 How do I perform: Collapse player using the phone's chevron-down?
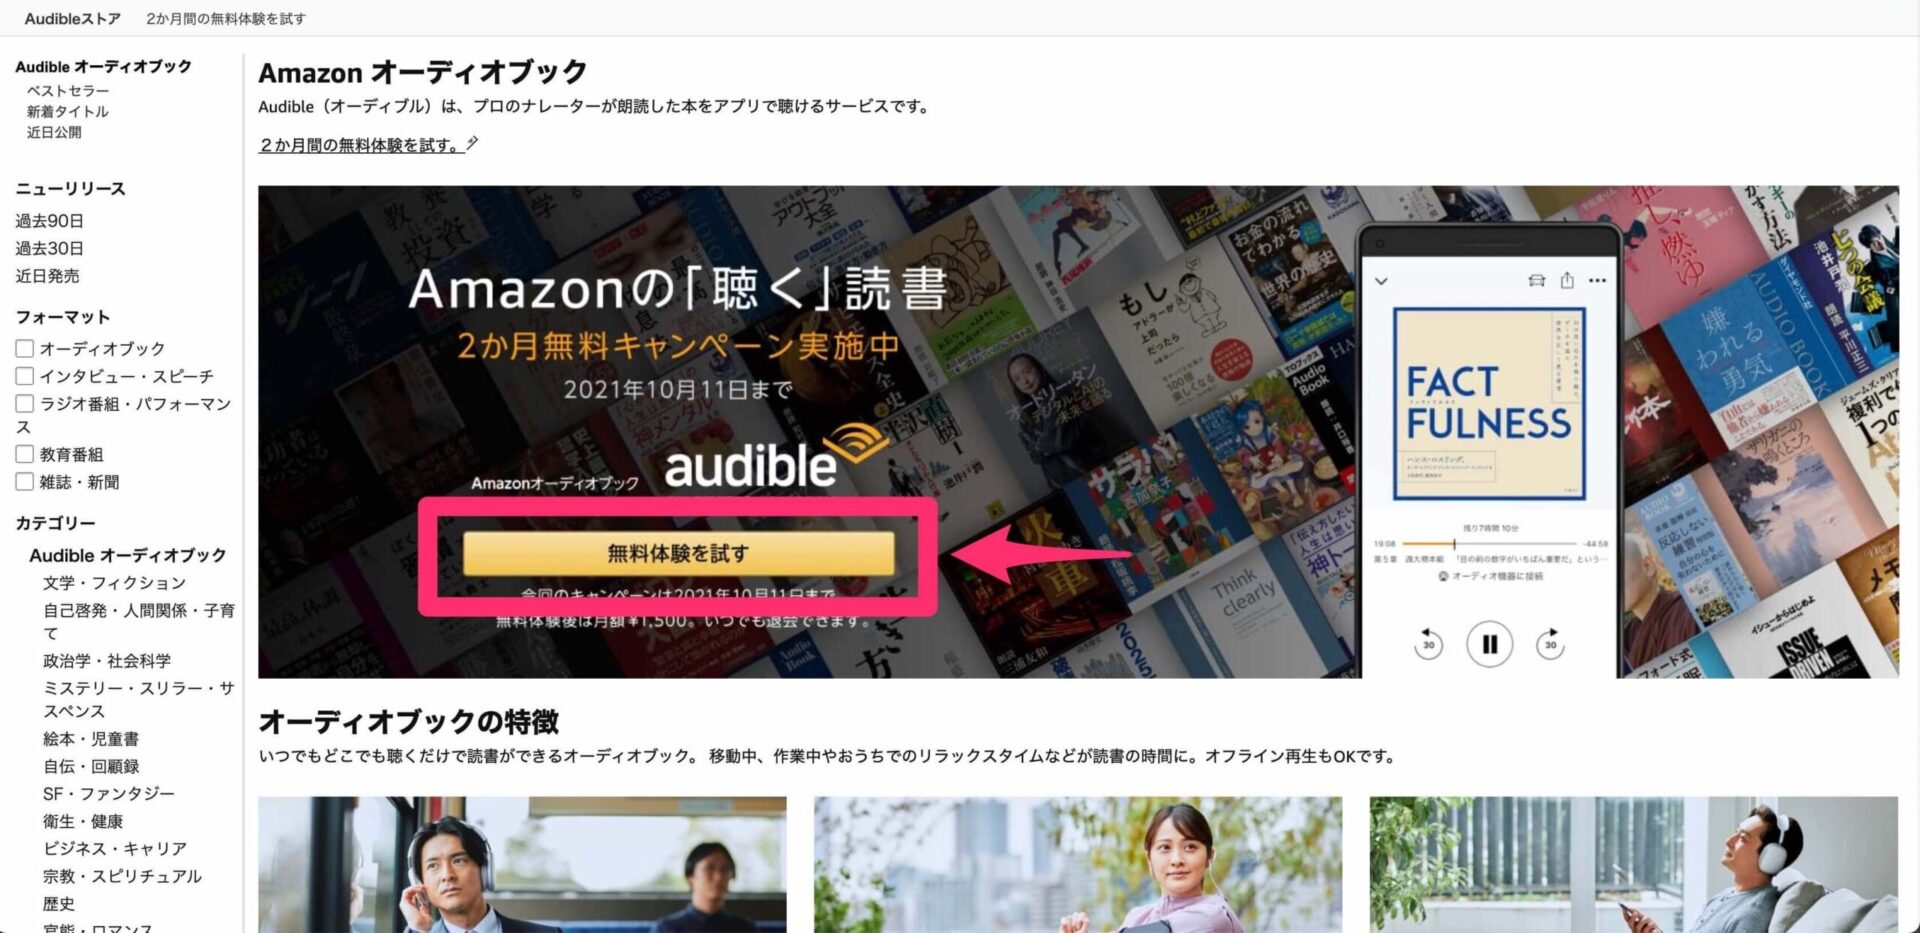(1381, 282)
